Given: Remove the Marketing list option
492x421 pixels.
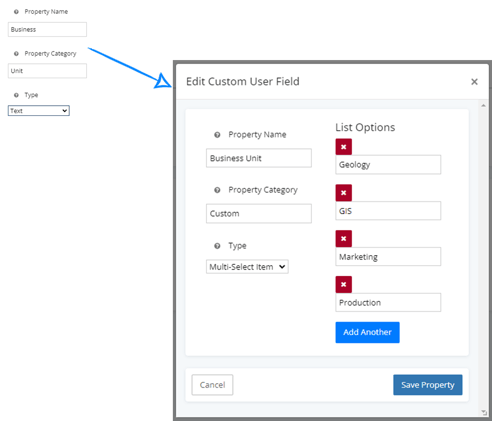Looking at the screenshot, I should pos(344,239).
